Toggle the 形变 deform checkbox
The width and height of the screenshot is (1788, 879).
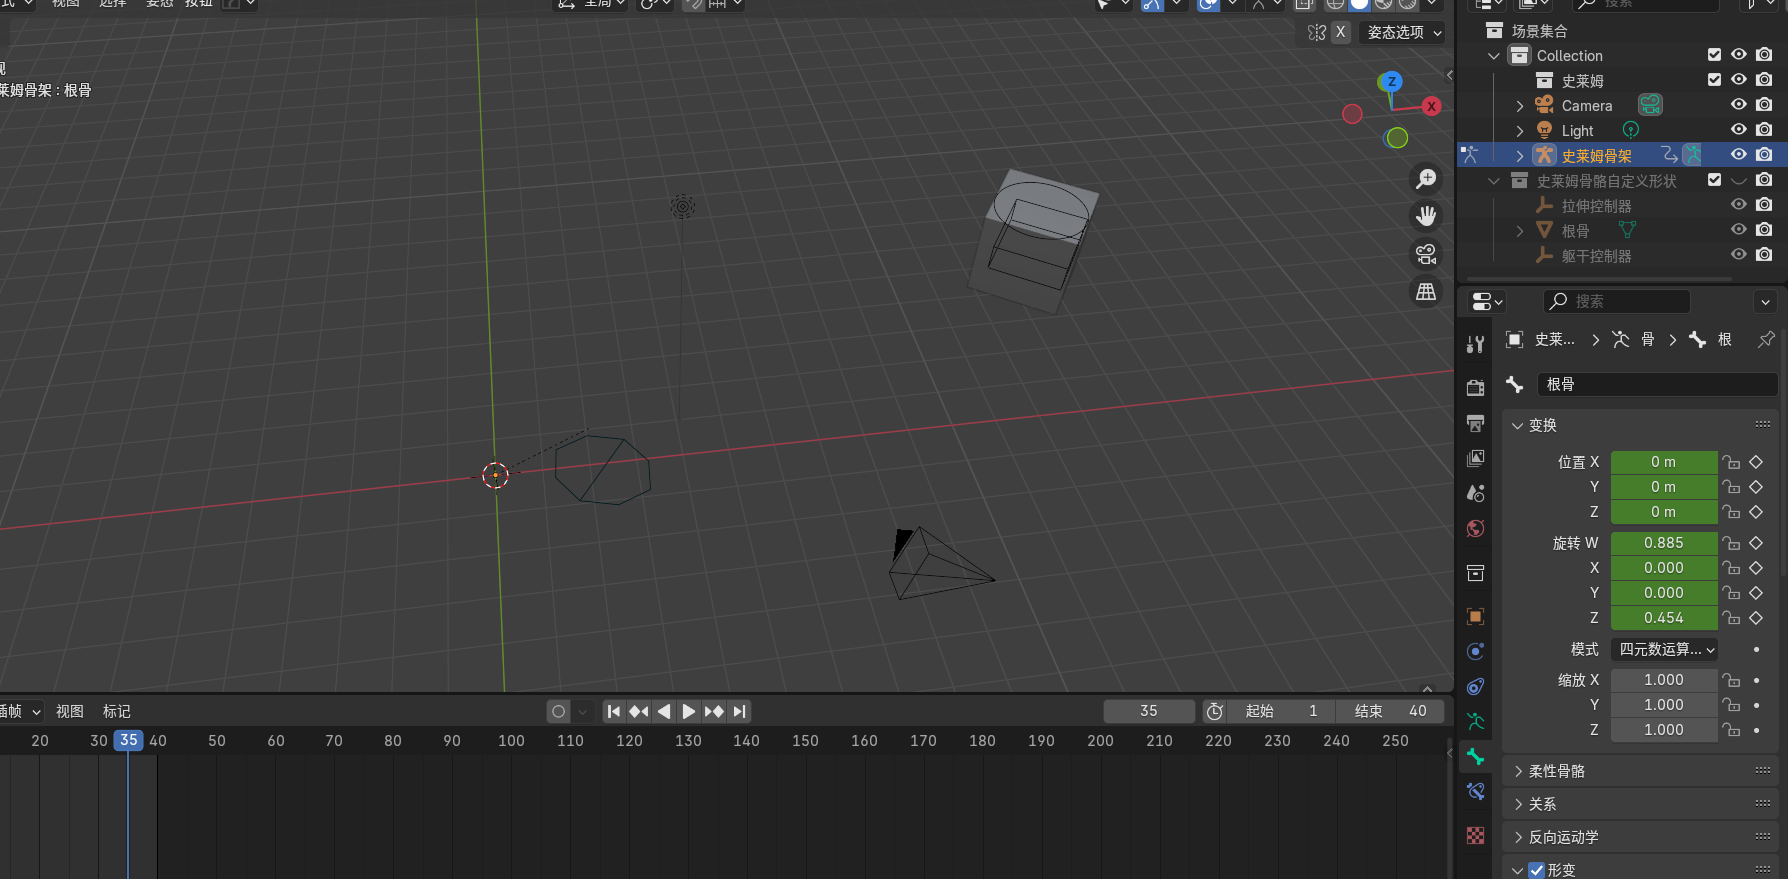[x=1537, y=871]
